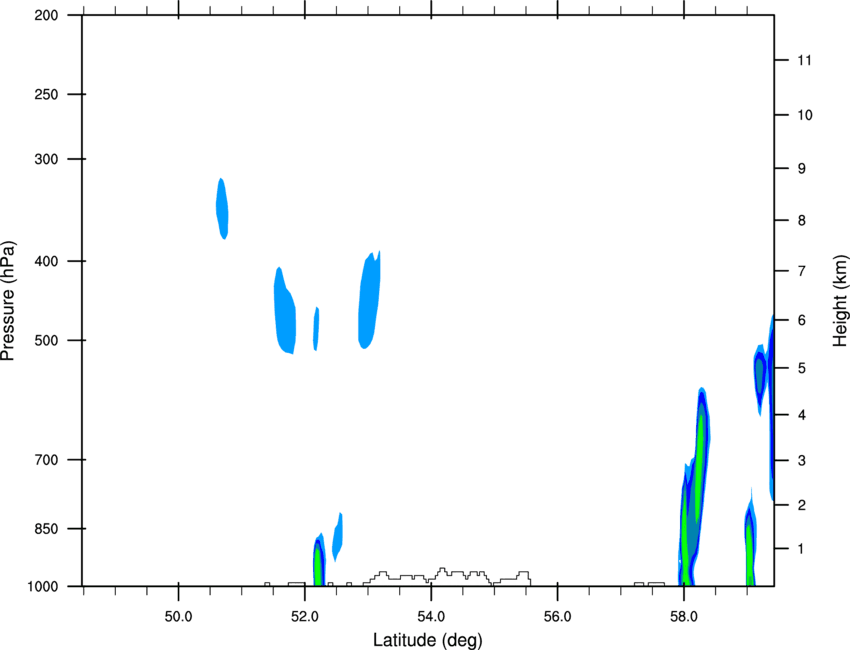This screenshot has width=850, height=650.
Task: Pick the 5 km height label
Action: 802,368
